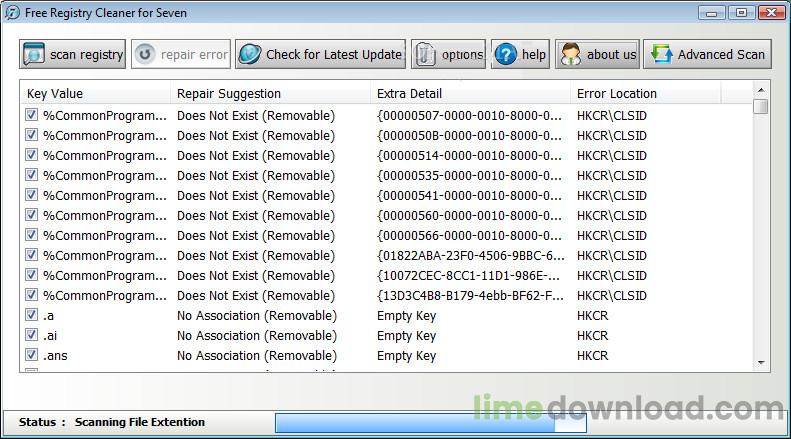Click No Association (Removable) in .ans row
791x439 pixels.
click(257, 356)
